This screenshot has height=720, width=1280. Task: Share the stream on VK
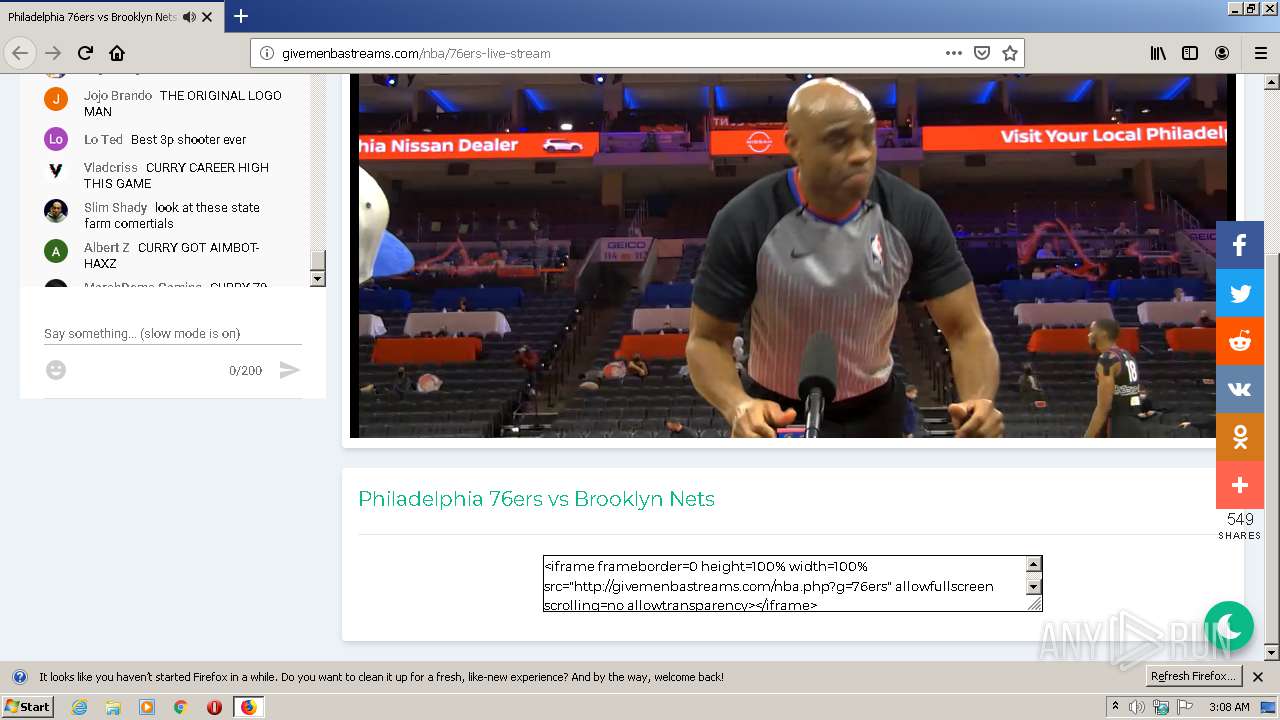click(x=1240, y=389)
